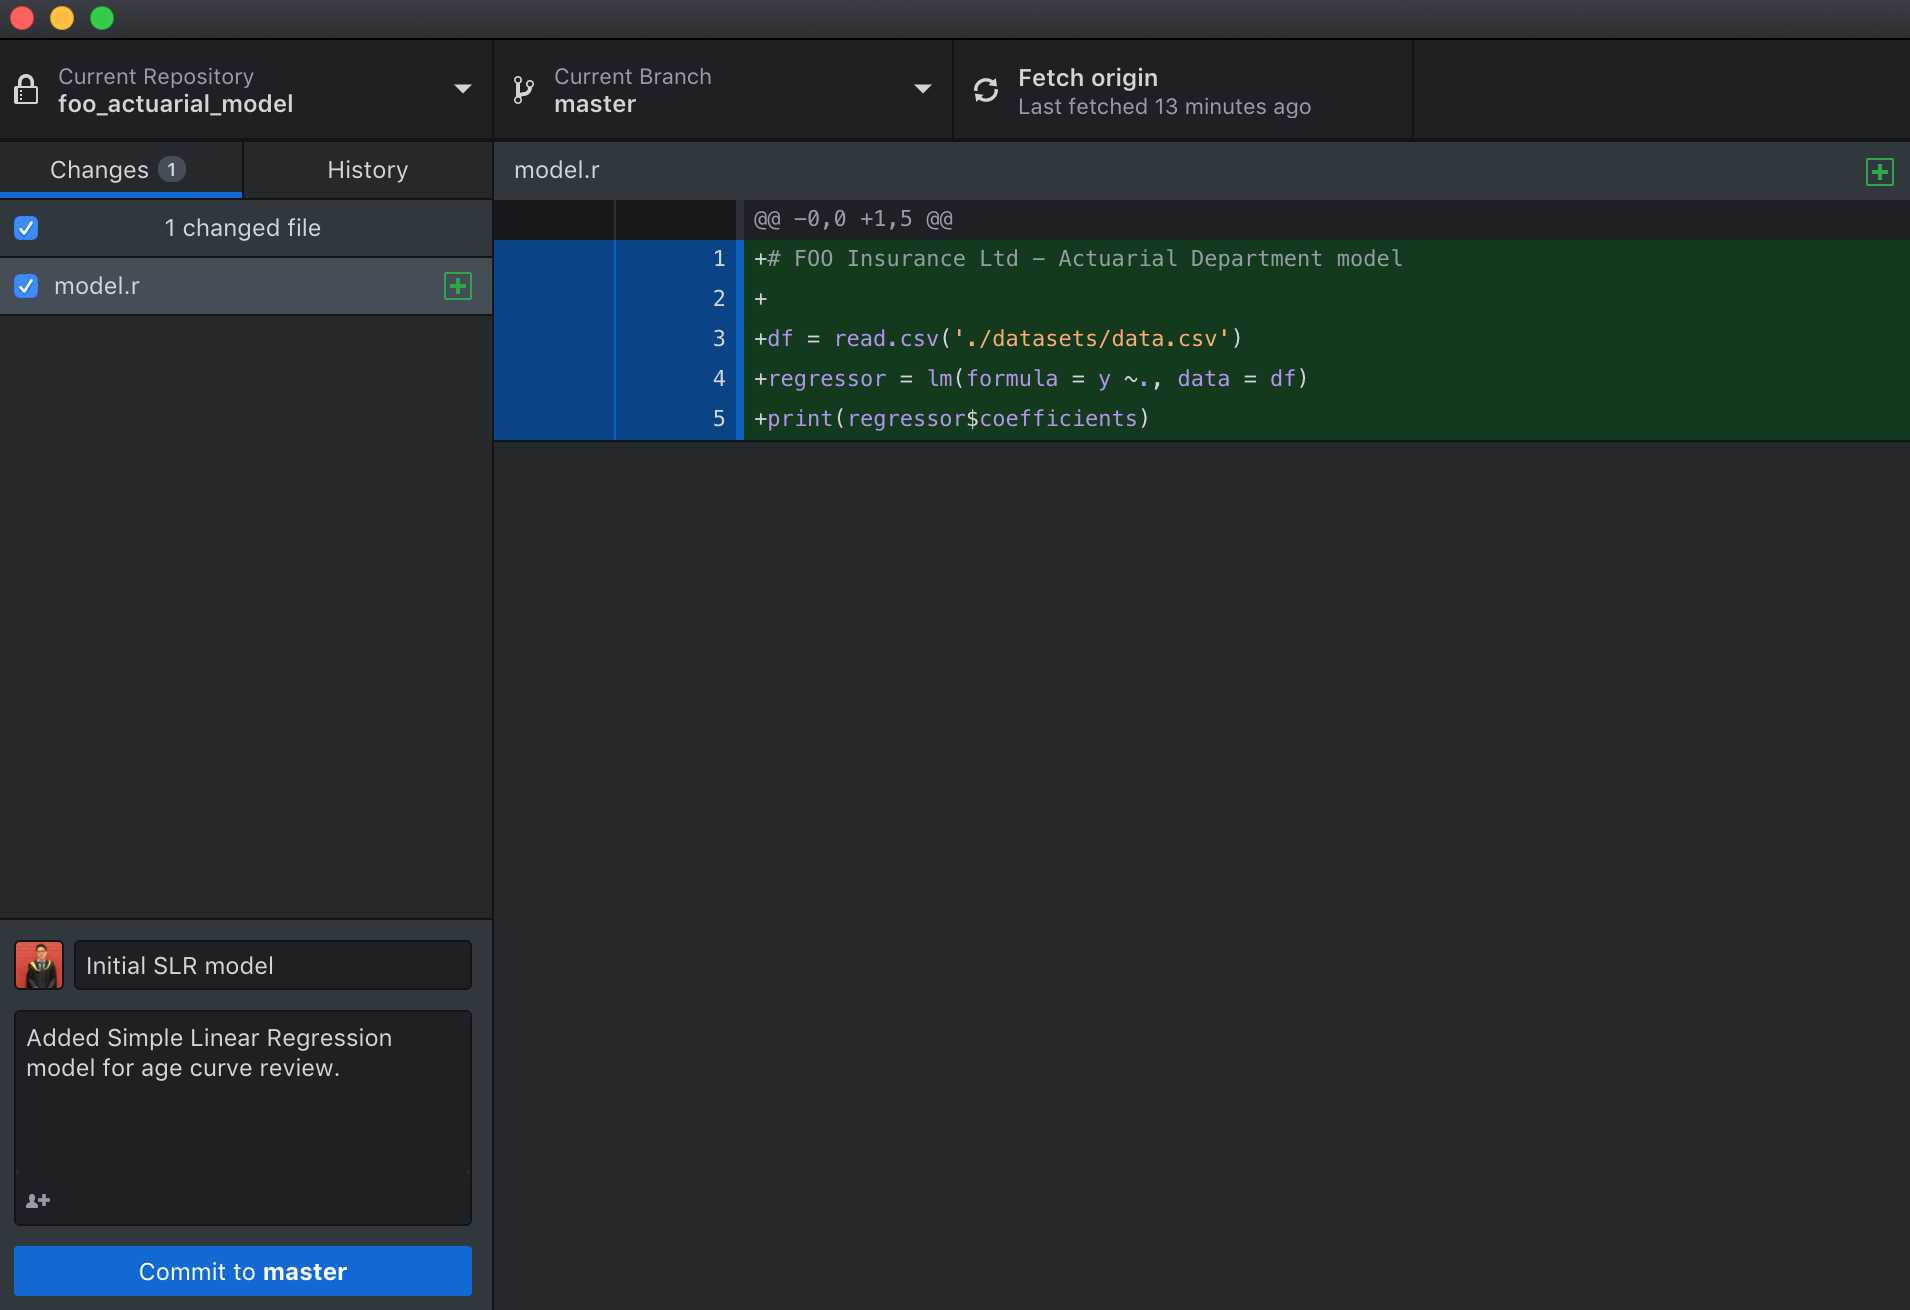Click the Commit to master button

point(242,1271)
